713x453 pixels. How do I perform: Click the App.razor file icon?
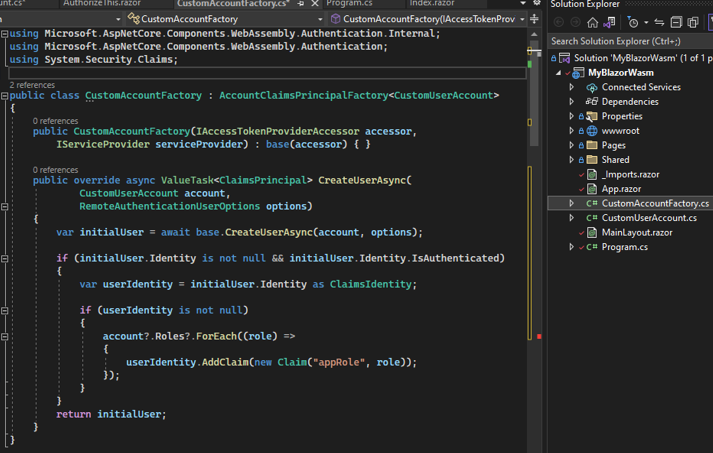pyautogui.click(x=592, y=189)
